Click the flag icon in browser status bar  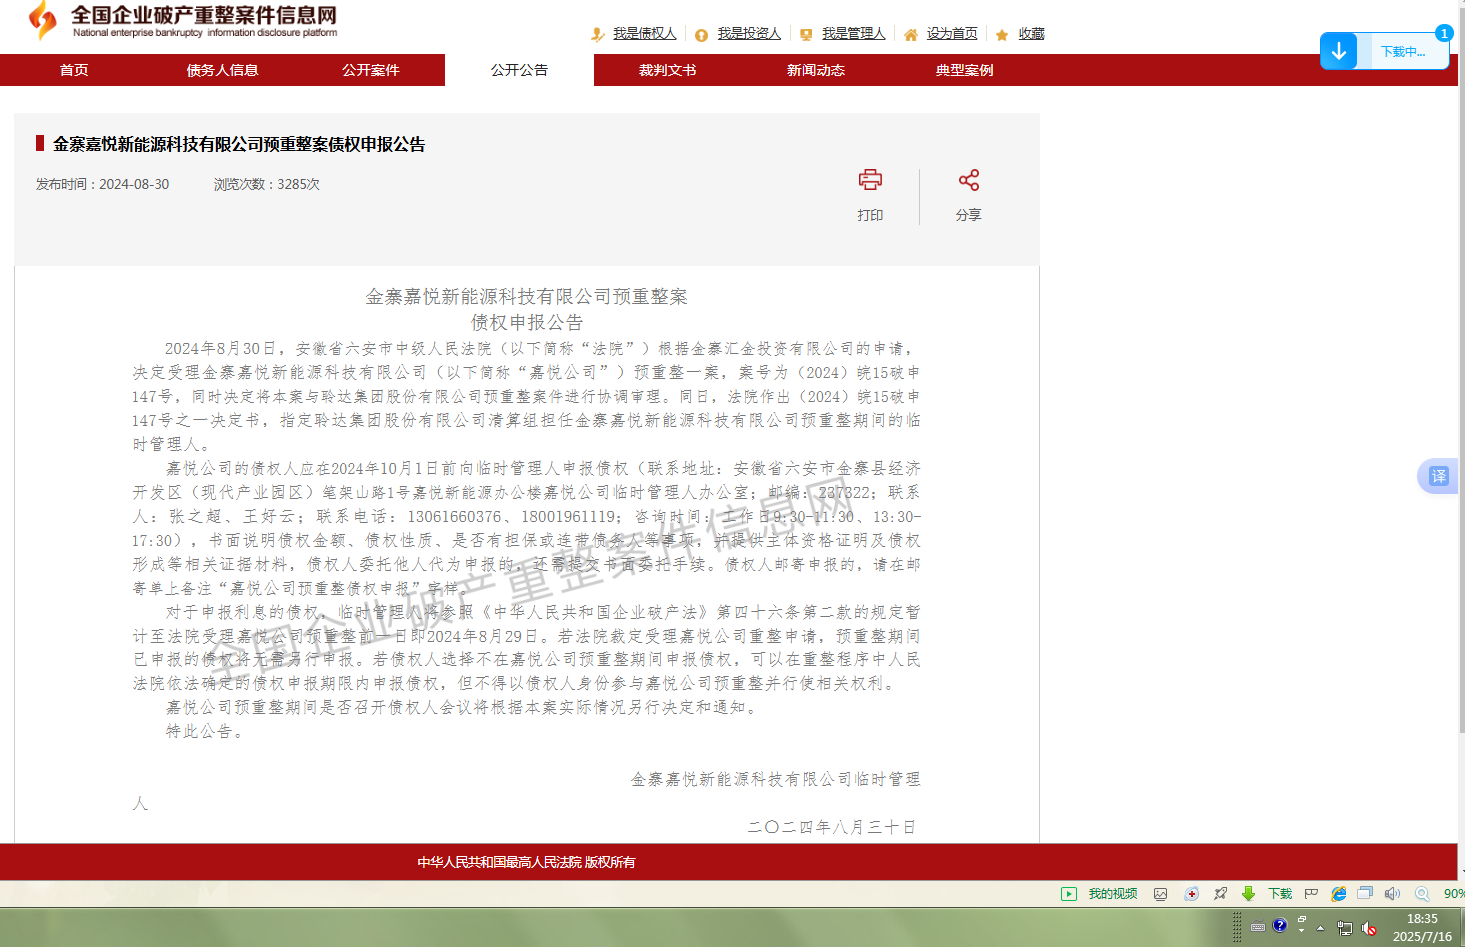point(1311,894)
